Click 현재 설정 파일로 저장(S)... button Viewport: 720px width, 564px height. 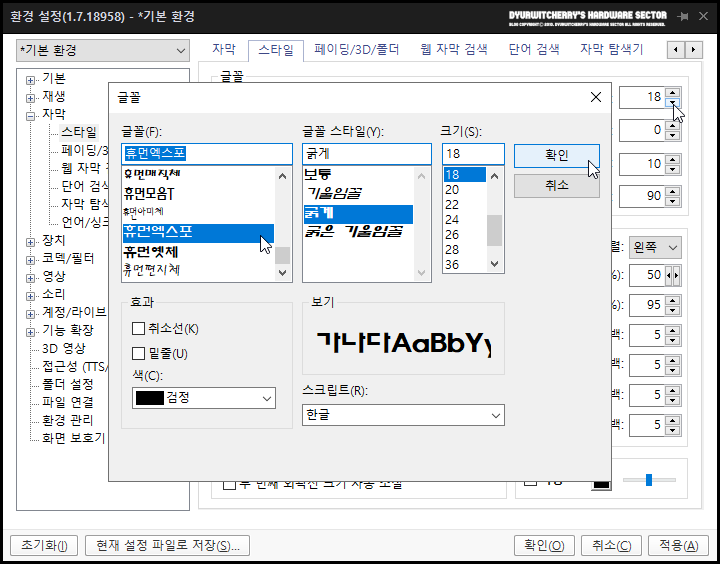click(x=168, y=546)
